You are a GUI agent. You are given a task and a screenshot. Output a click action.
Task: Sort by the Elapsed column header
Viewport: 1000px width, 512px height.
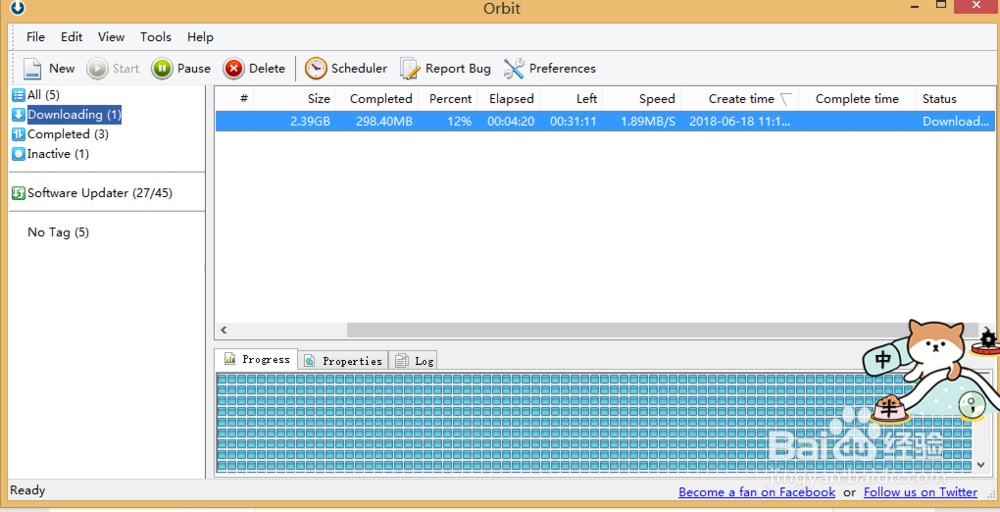click(509, 99)
